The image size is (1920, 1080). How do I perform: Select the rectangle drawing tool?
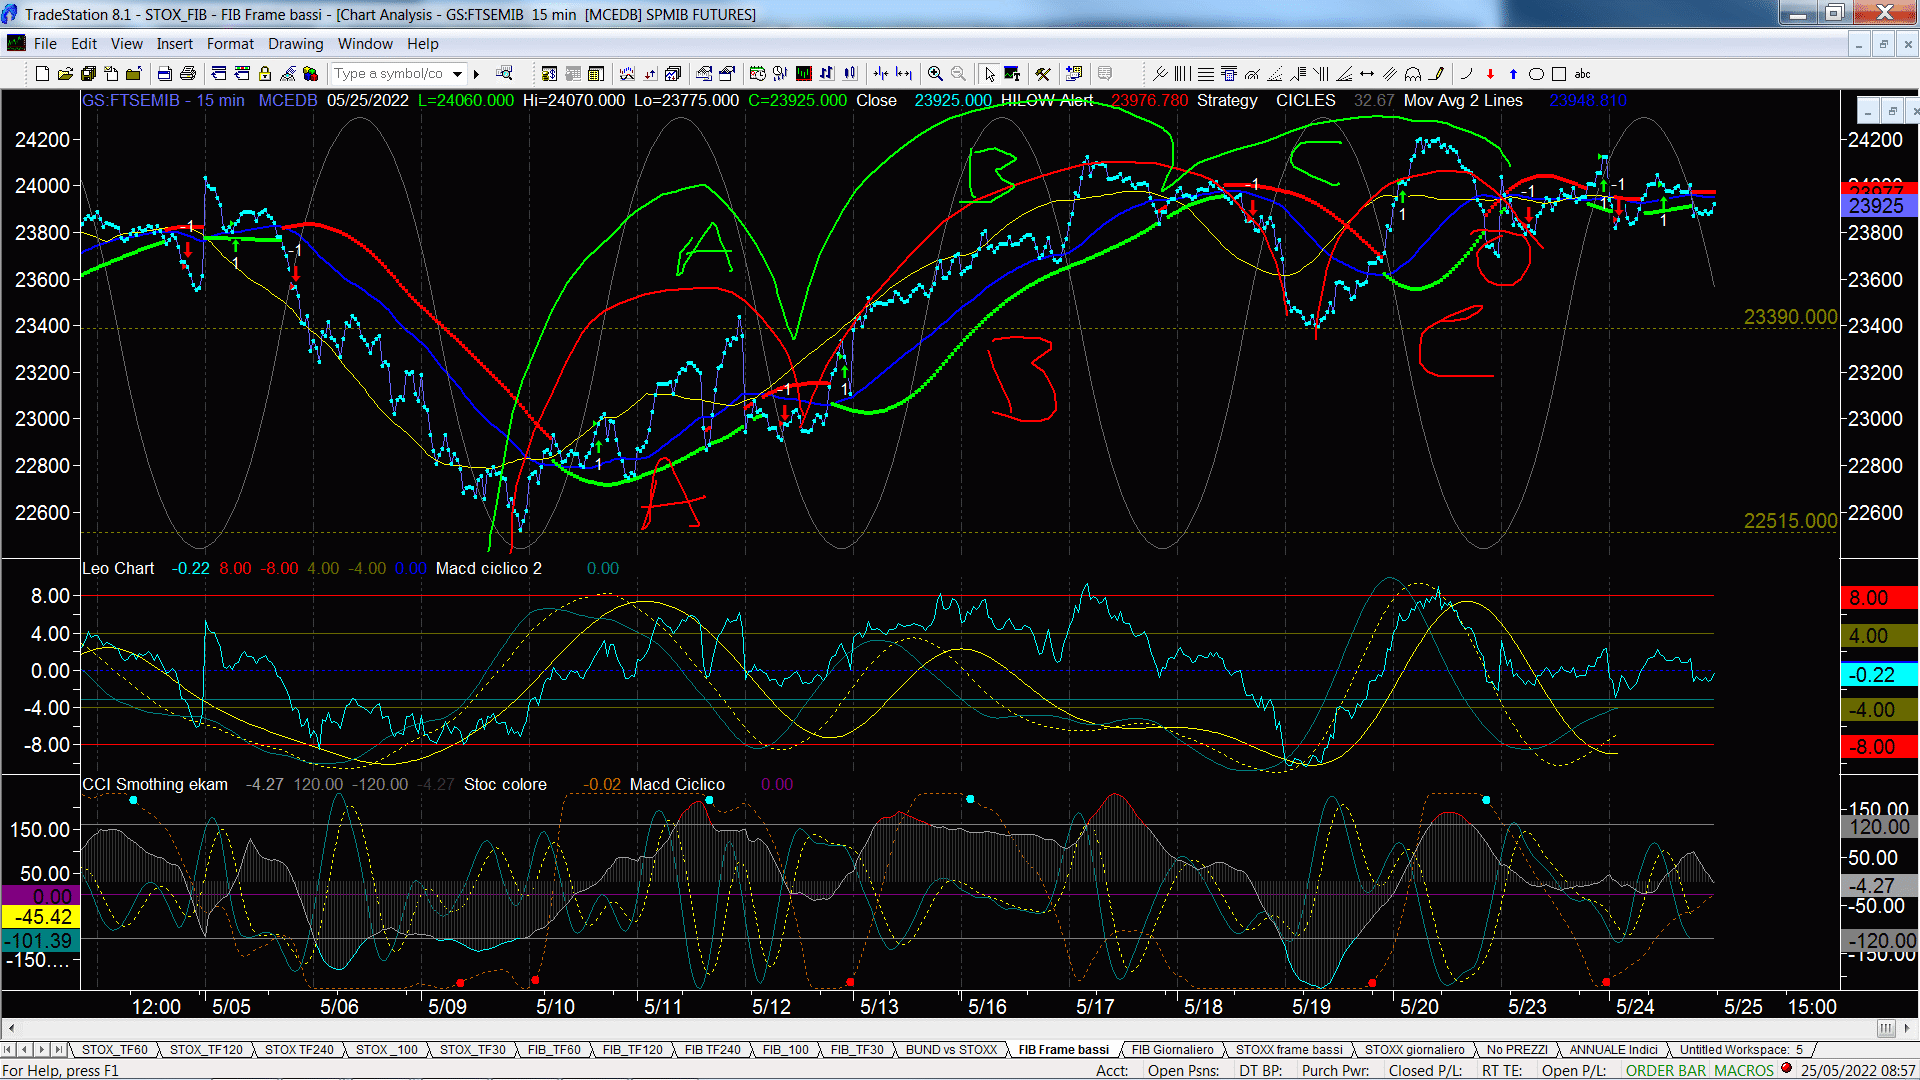[x=1559, y=74]
